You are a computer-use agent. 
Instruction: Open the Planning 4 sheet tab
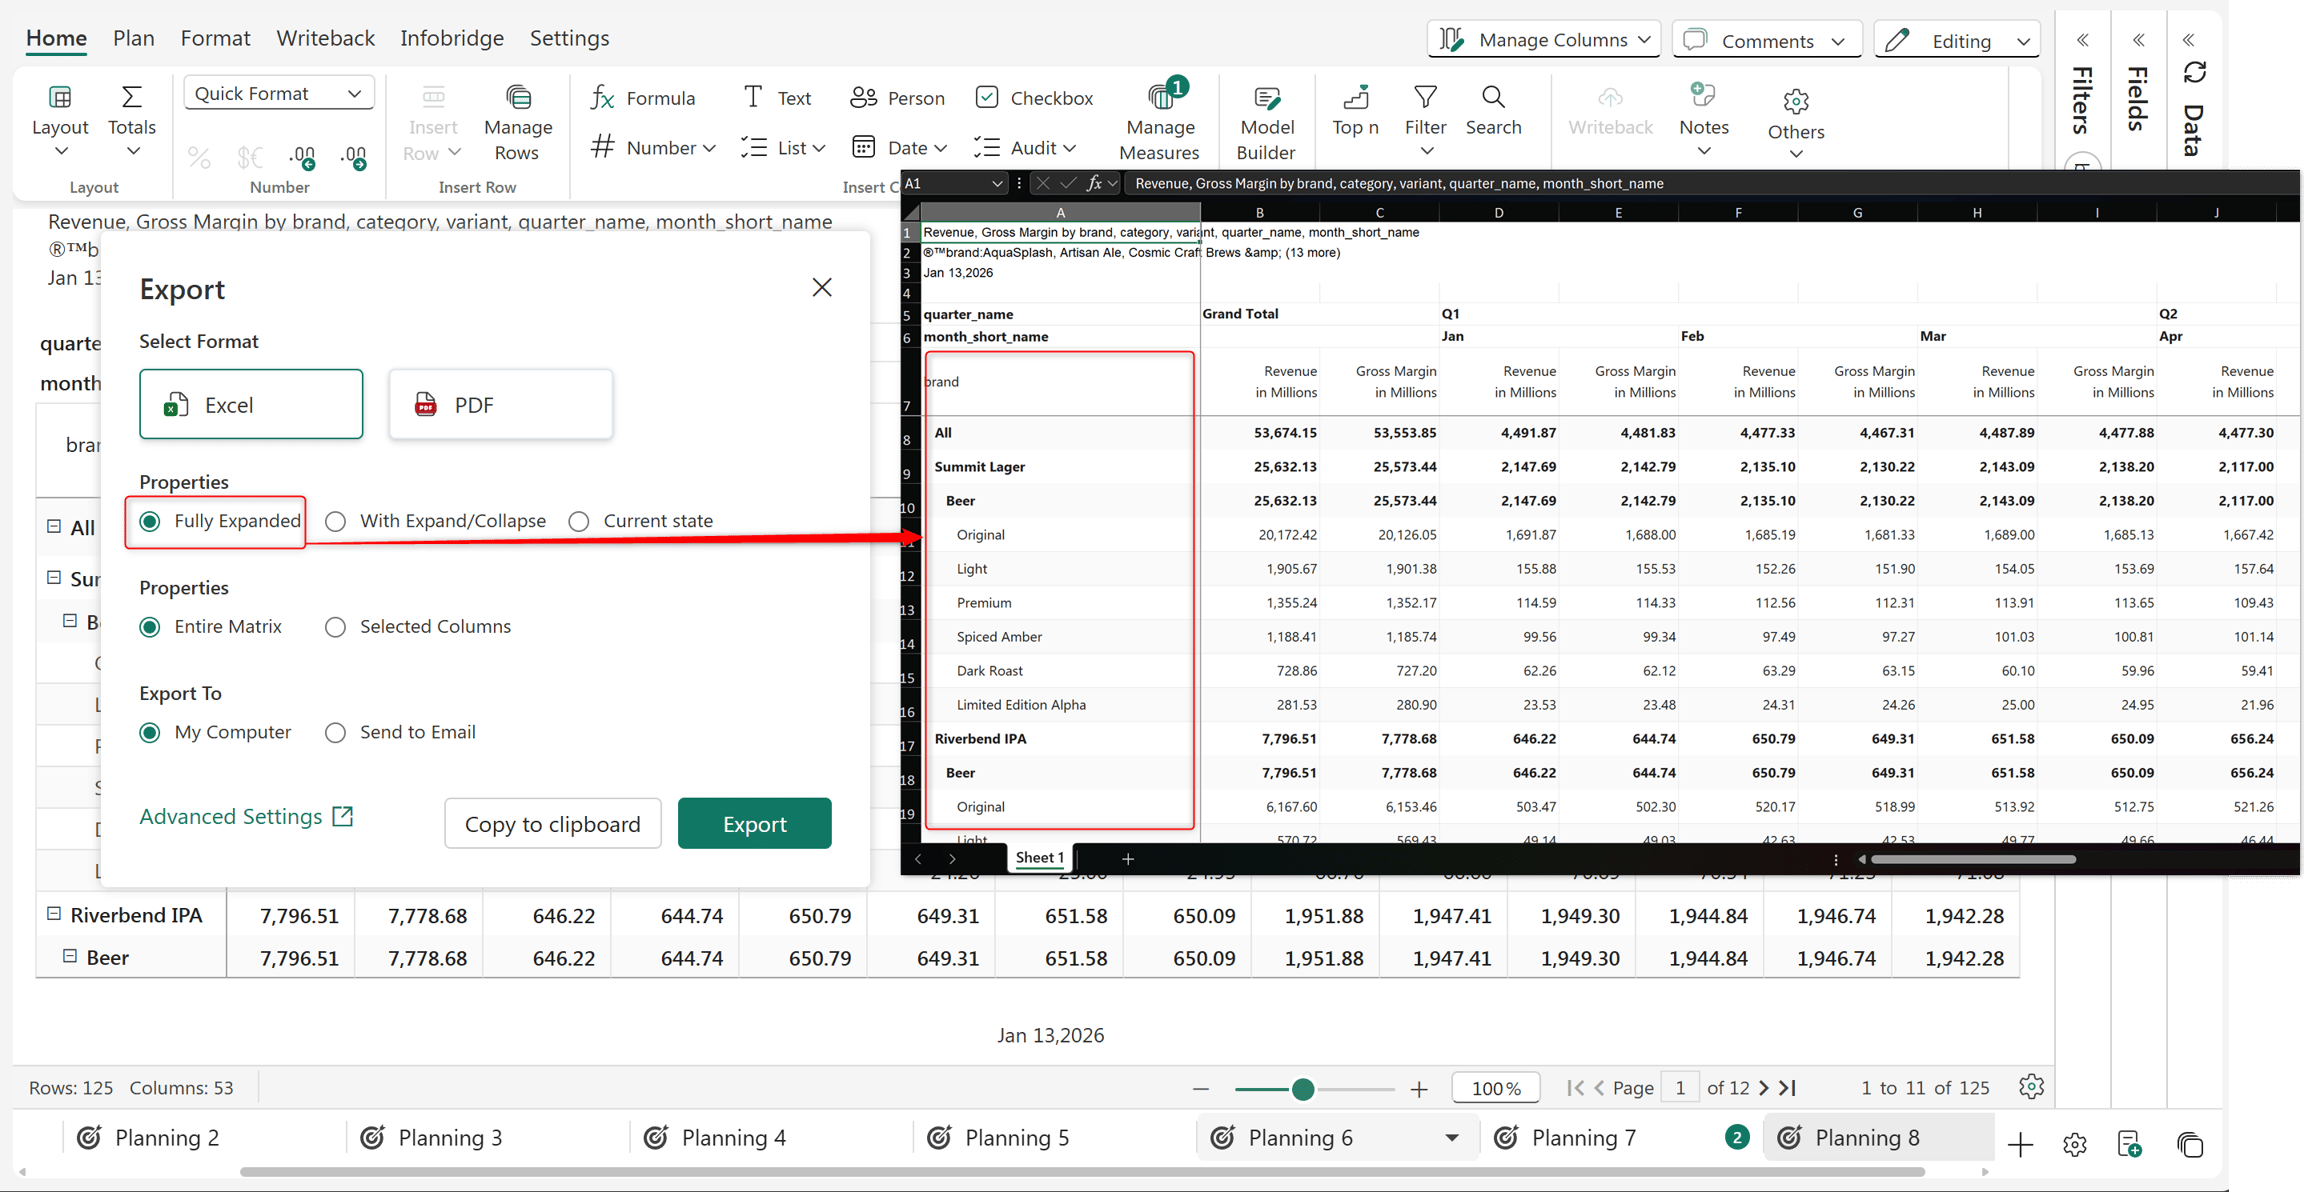click(716, 1138)
